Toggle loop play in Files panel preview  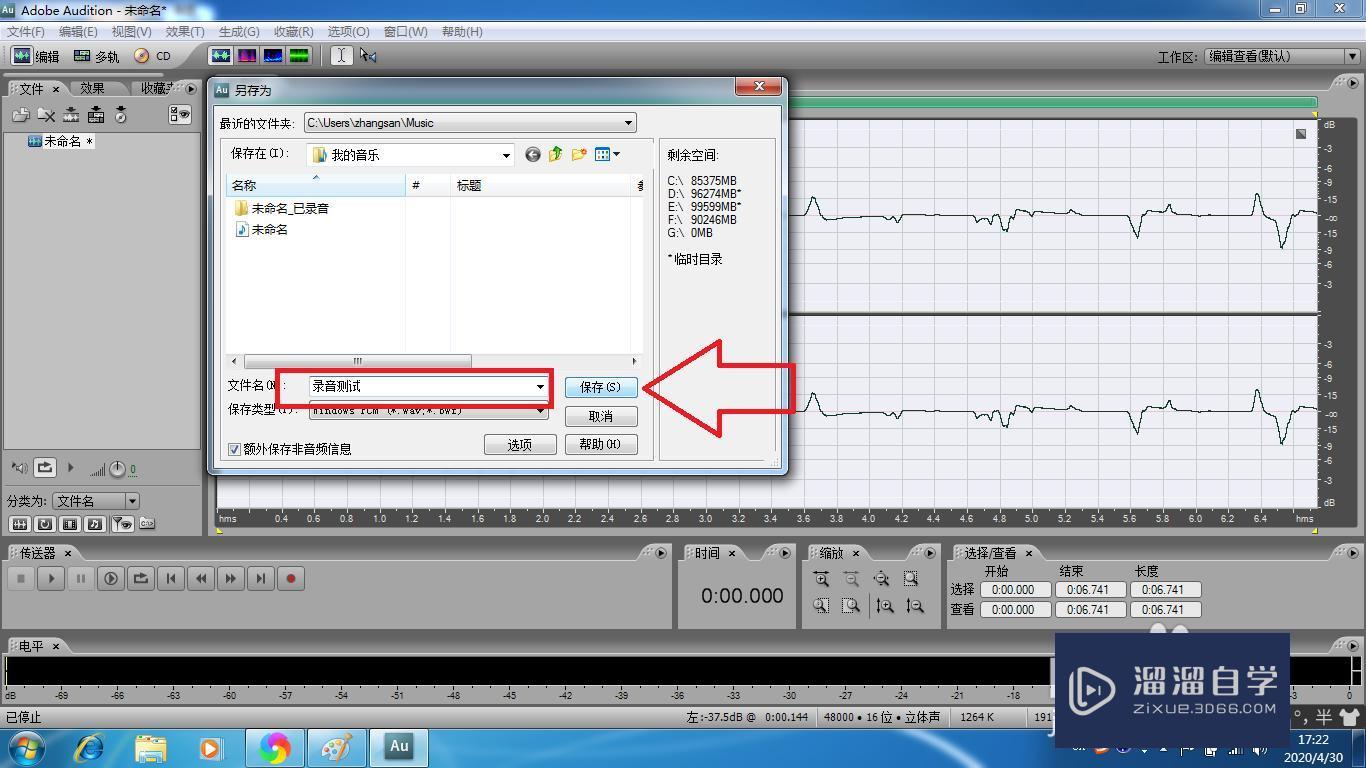[x=45, y=467]
